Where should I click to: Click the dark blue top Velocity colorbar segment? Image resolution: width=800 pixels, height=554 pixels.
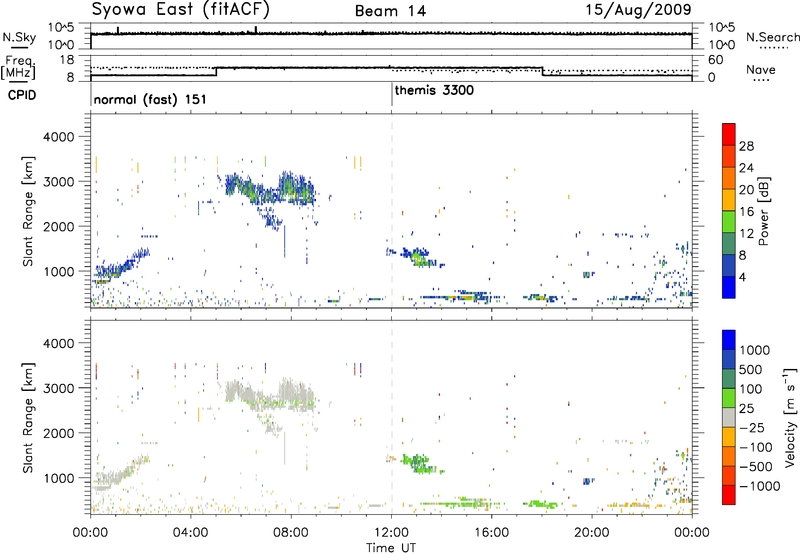(x=729, y=340)
